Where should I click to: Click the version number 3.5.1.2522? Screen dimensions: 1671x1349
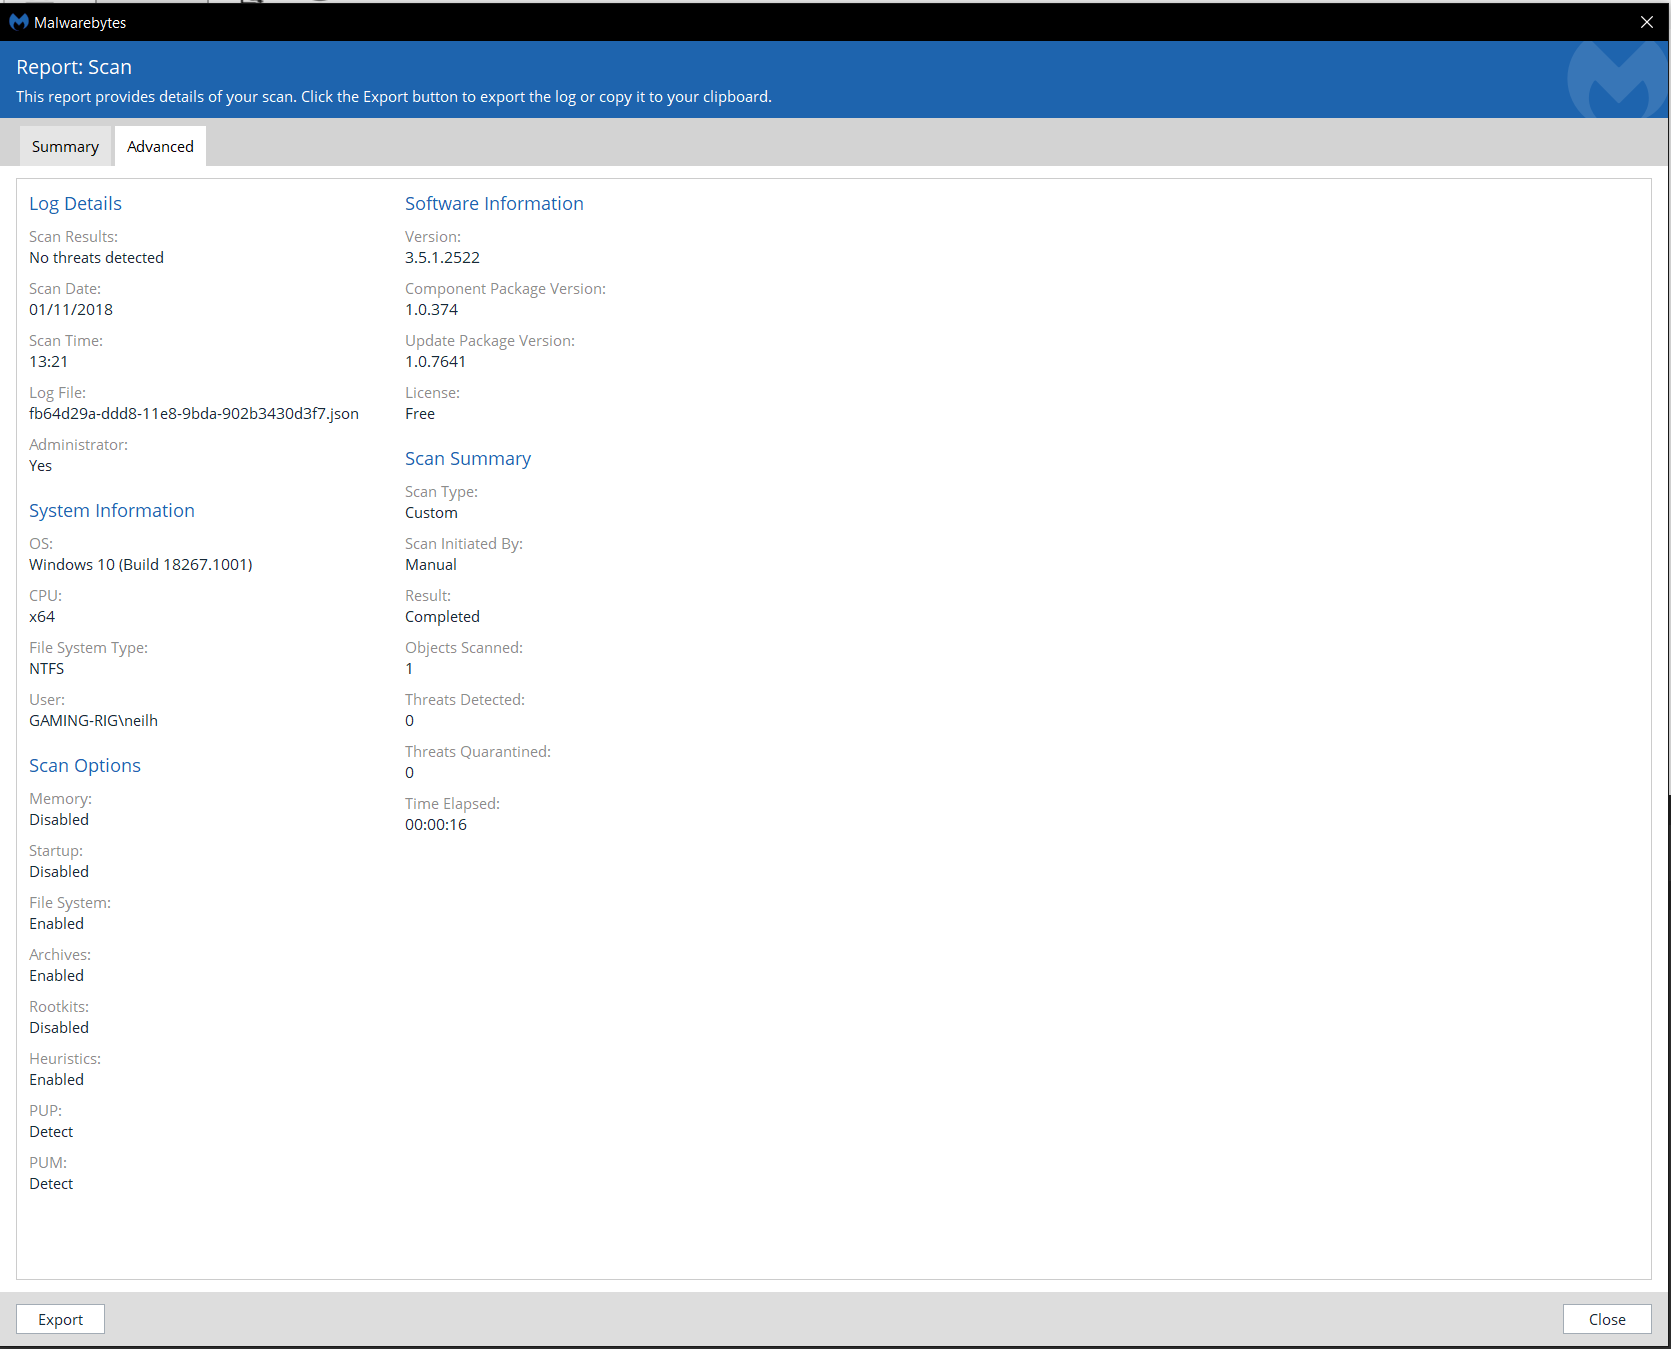coord(442,258)
